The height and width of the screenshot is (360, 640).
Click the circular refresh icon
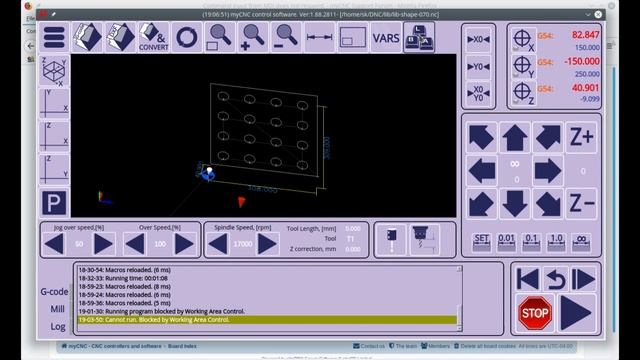(x=187, y=38)
